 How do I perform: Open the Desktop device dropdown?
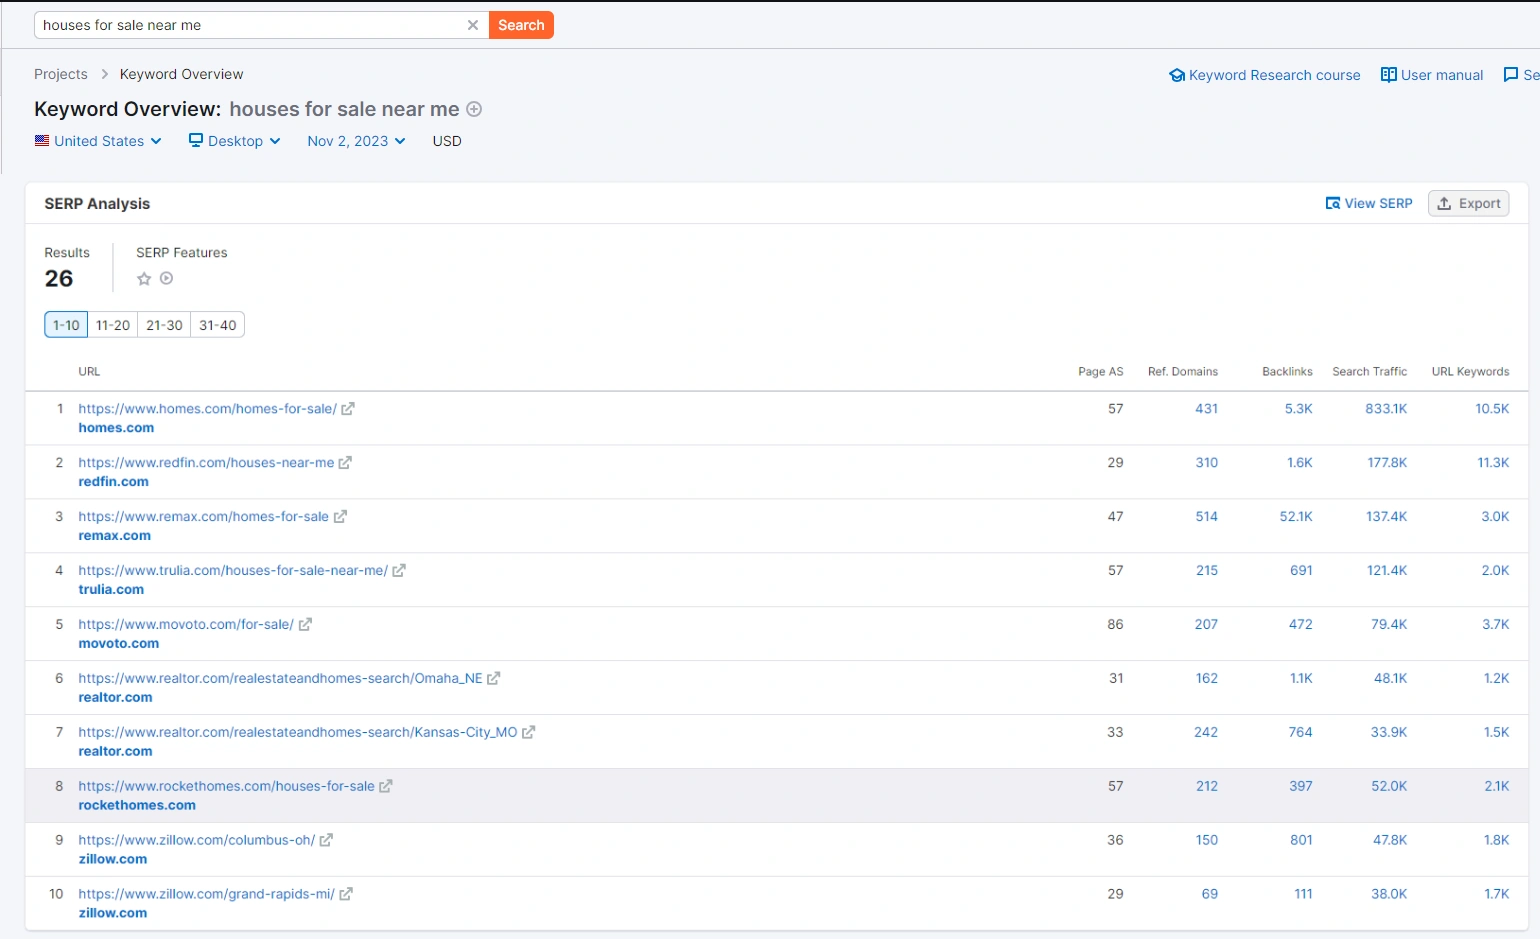235,141
